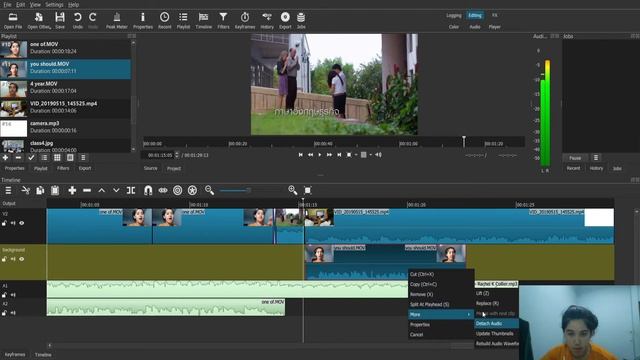
Task: Click the timeline Append plus icon
Action: pyautogui.click(x=72, y=190)
